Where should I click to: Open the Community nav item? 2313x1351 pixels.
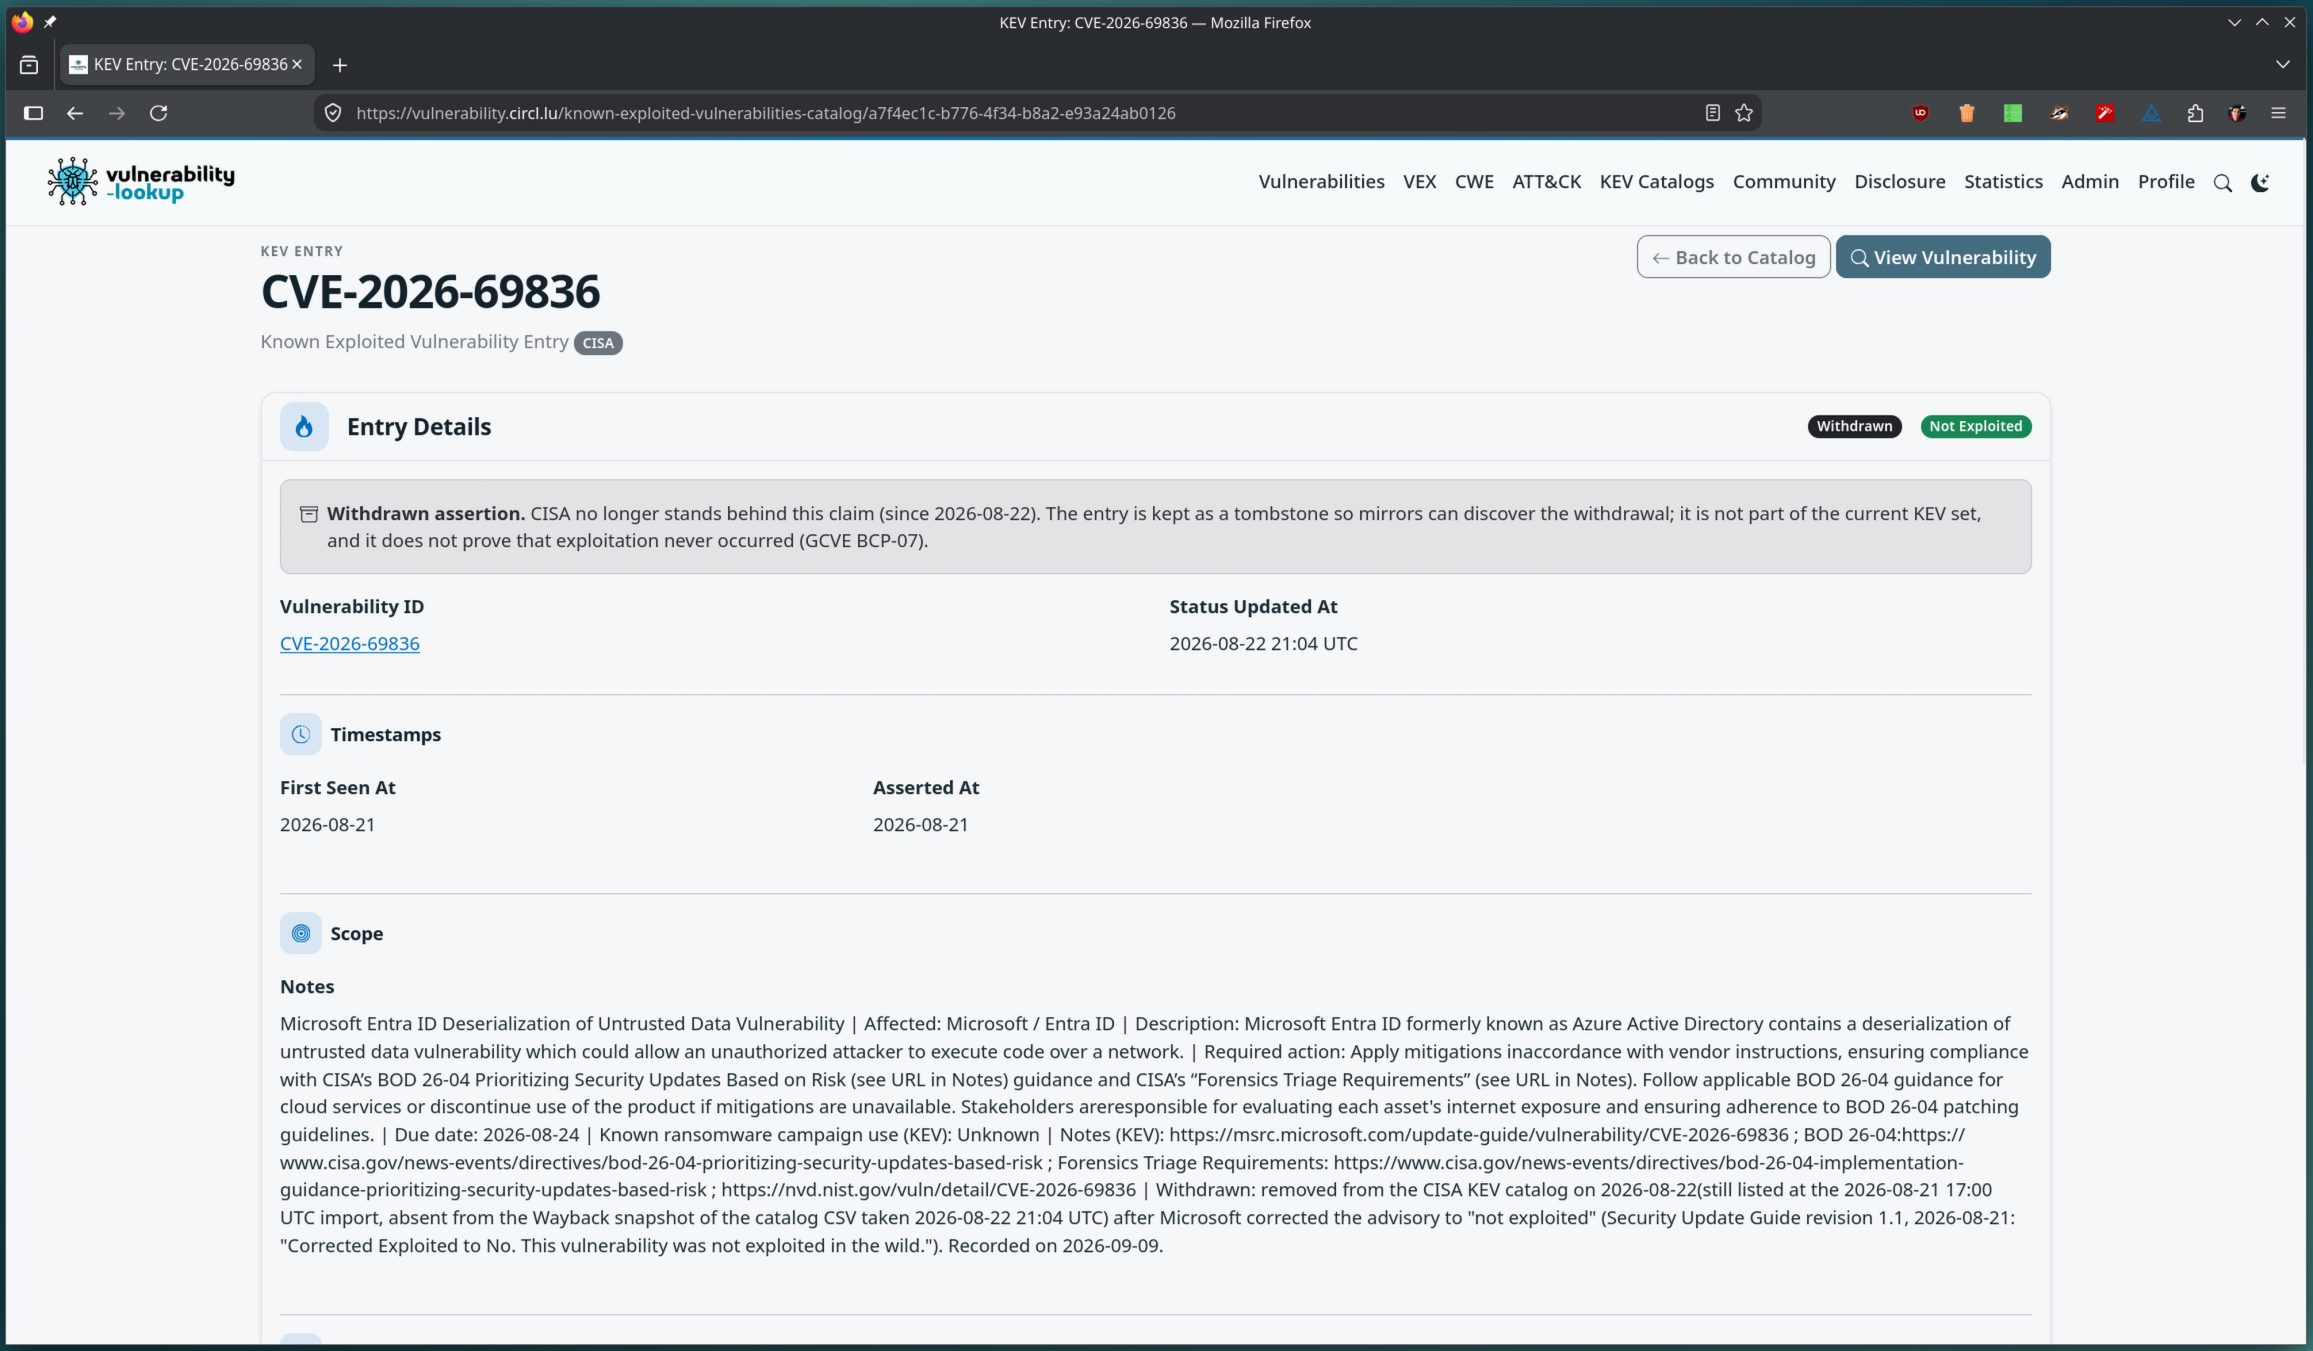(x=1784, y=181)
